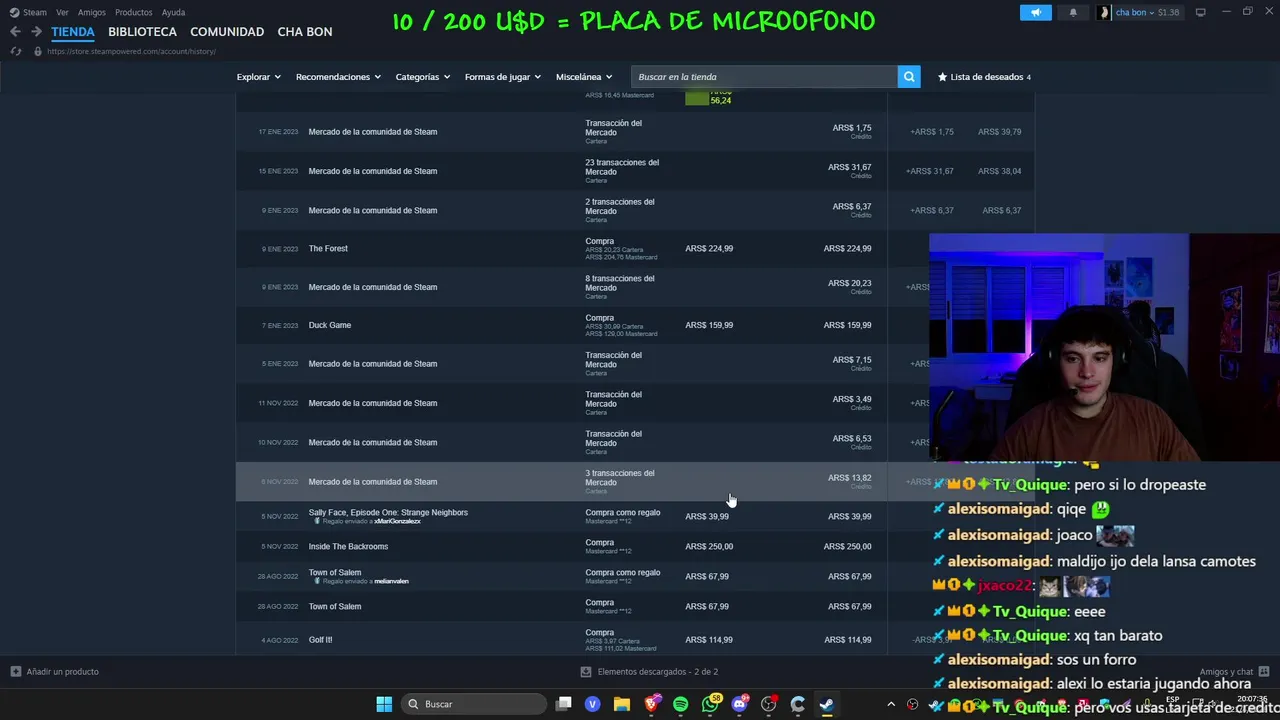
Task: Expand the Miscelánea dropdown
Action: [x=584, y=77]
